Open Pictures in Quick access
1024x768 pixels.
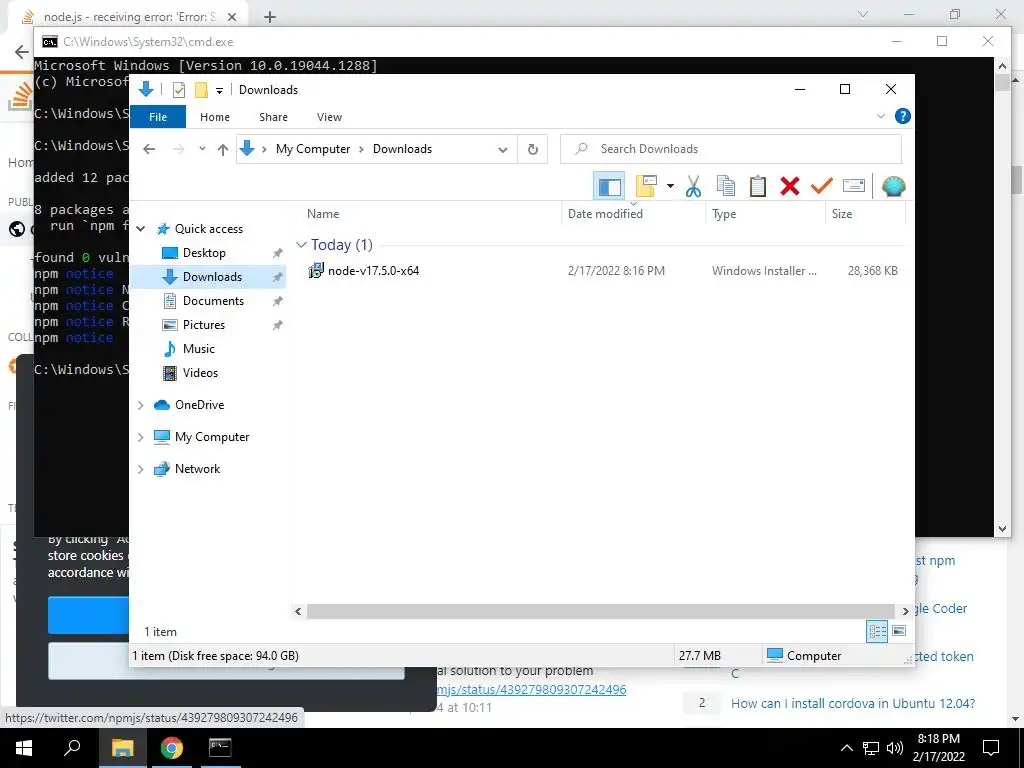coord(203,325)
